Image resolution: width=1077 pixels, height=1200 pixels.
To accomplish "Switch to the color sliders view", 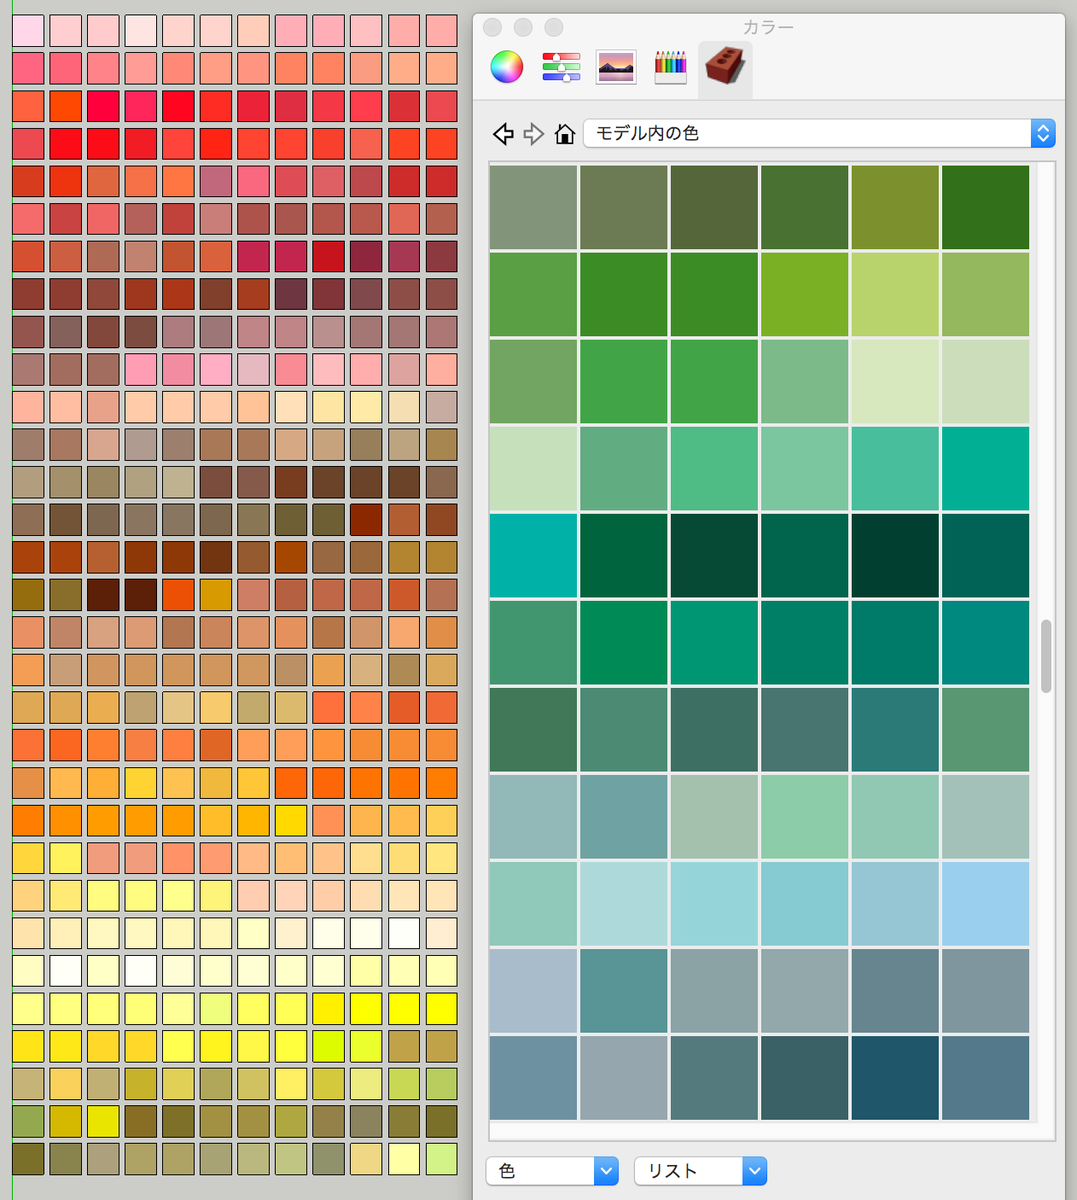I will (561, 66).
